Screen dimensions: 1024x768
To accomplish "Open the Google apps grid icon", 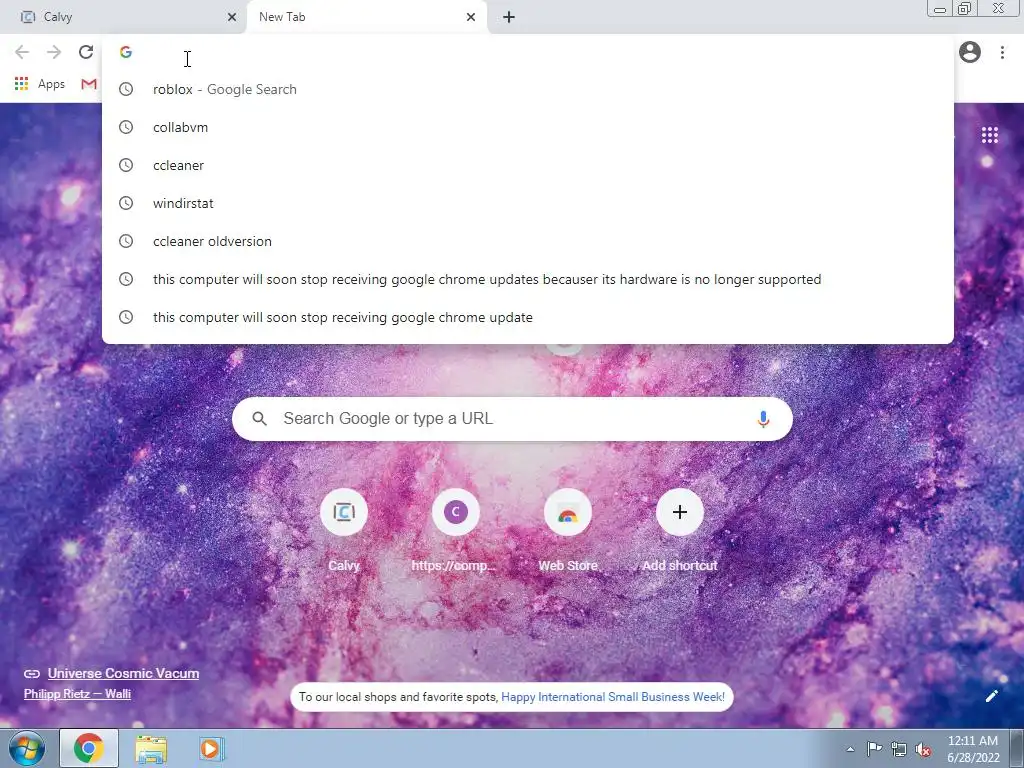I will coord(989,135).
